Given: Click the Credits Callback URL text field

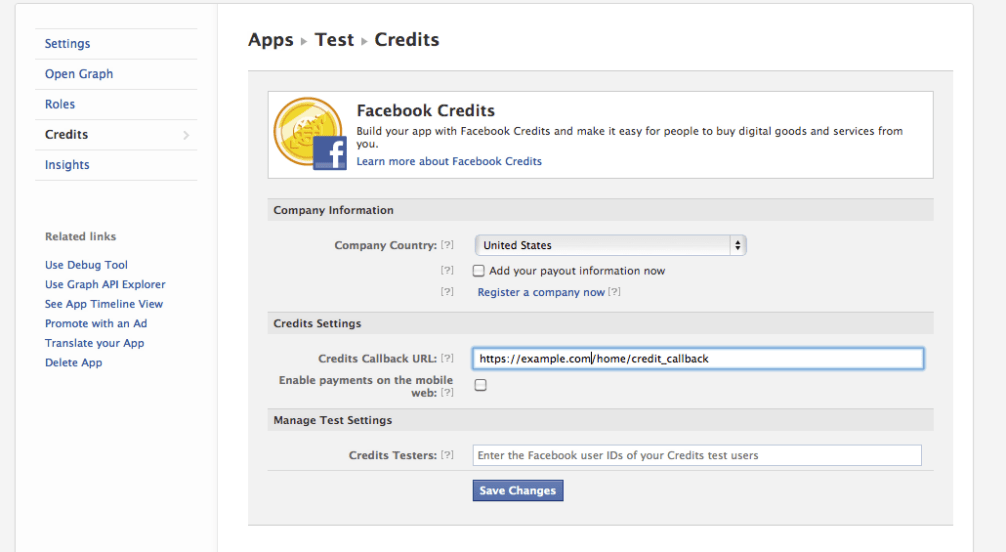Looking at the screenshot, I should [697, 358].
